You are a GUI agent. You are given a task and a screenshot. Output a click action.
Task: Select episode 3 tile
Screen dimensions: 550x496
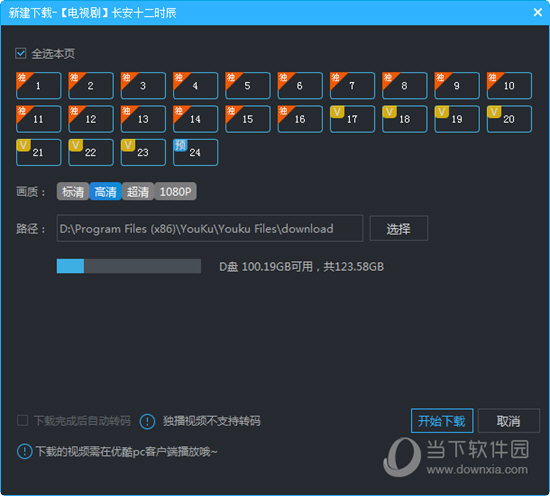pyautogui.click(x=143, y=86)
